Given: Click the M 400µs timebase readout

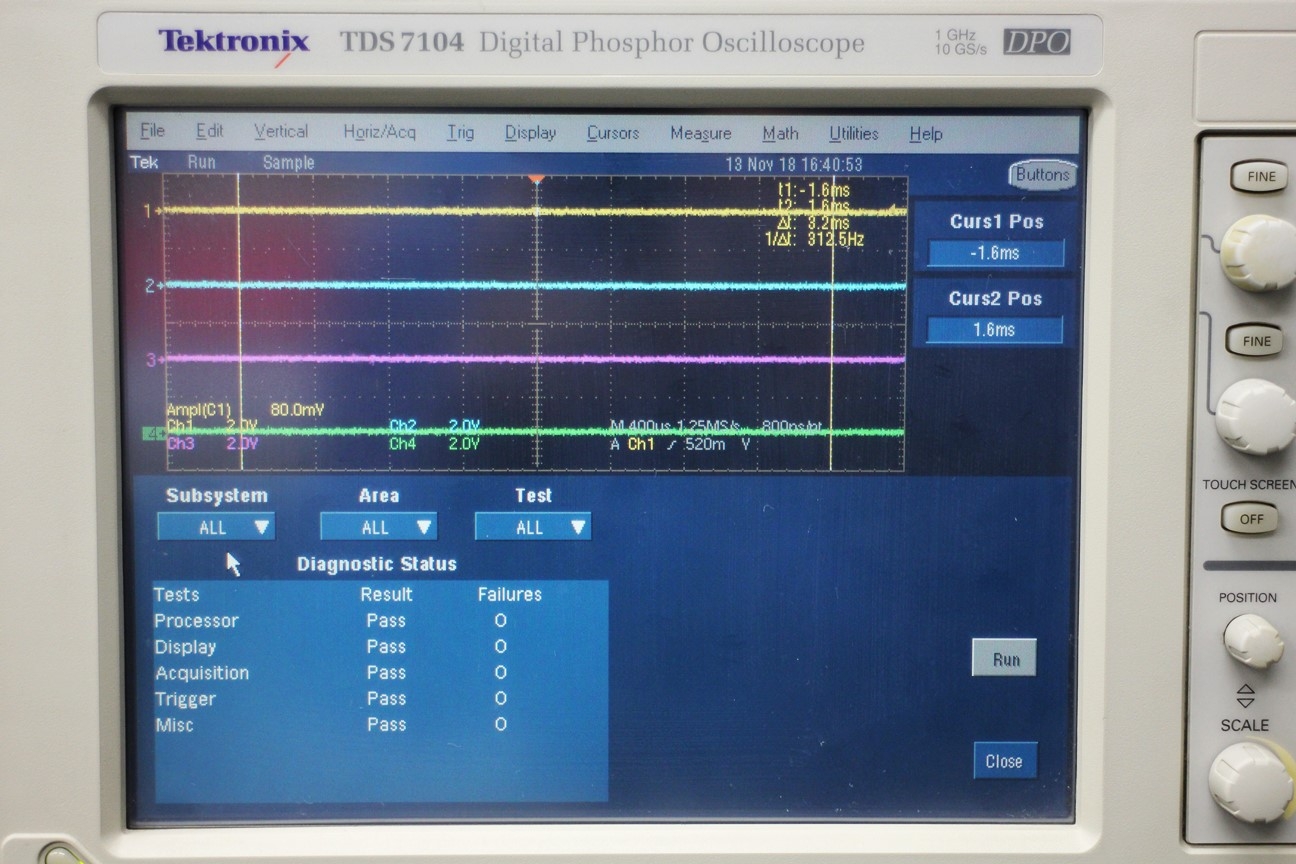Looking at the screenshot, I should [x=716, y=427].
